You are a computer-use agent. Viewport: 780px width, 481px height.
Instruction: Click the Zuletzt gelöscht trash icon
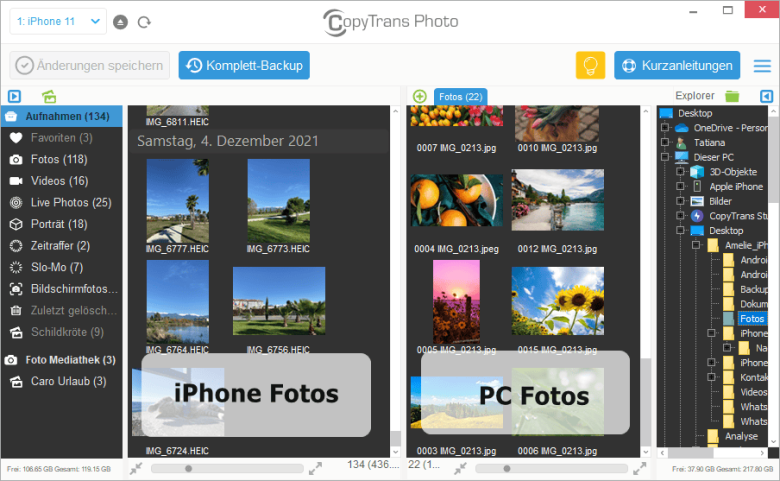[16, 310]
